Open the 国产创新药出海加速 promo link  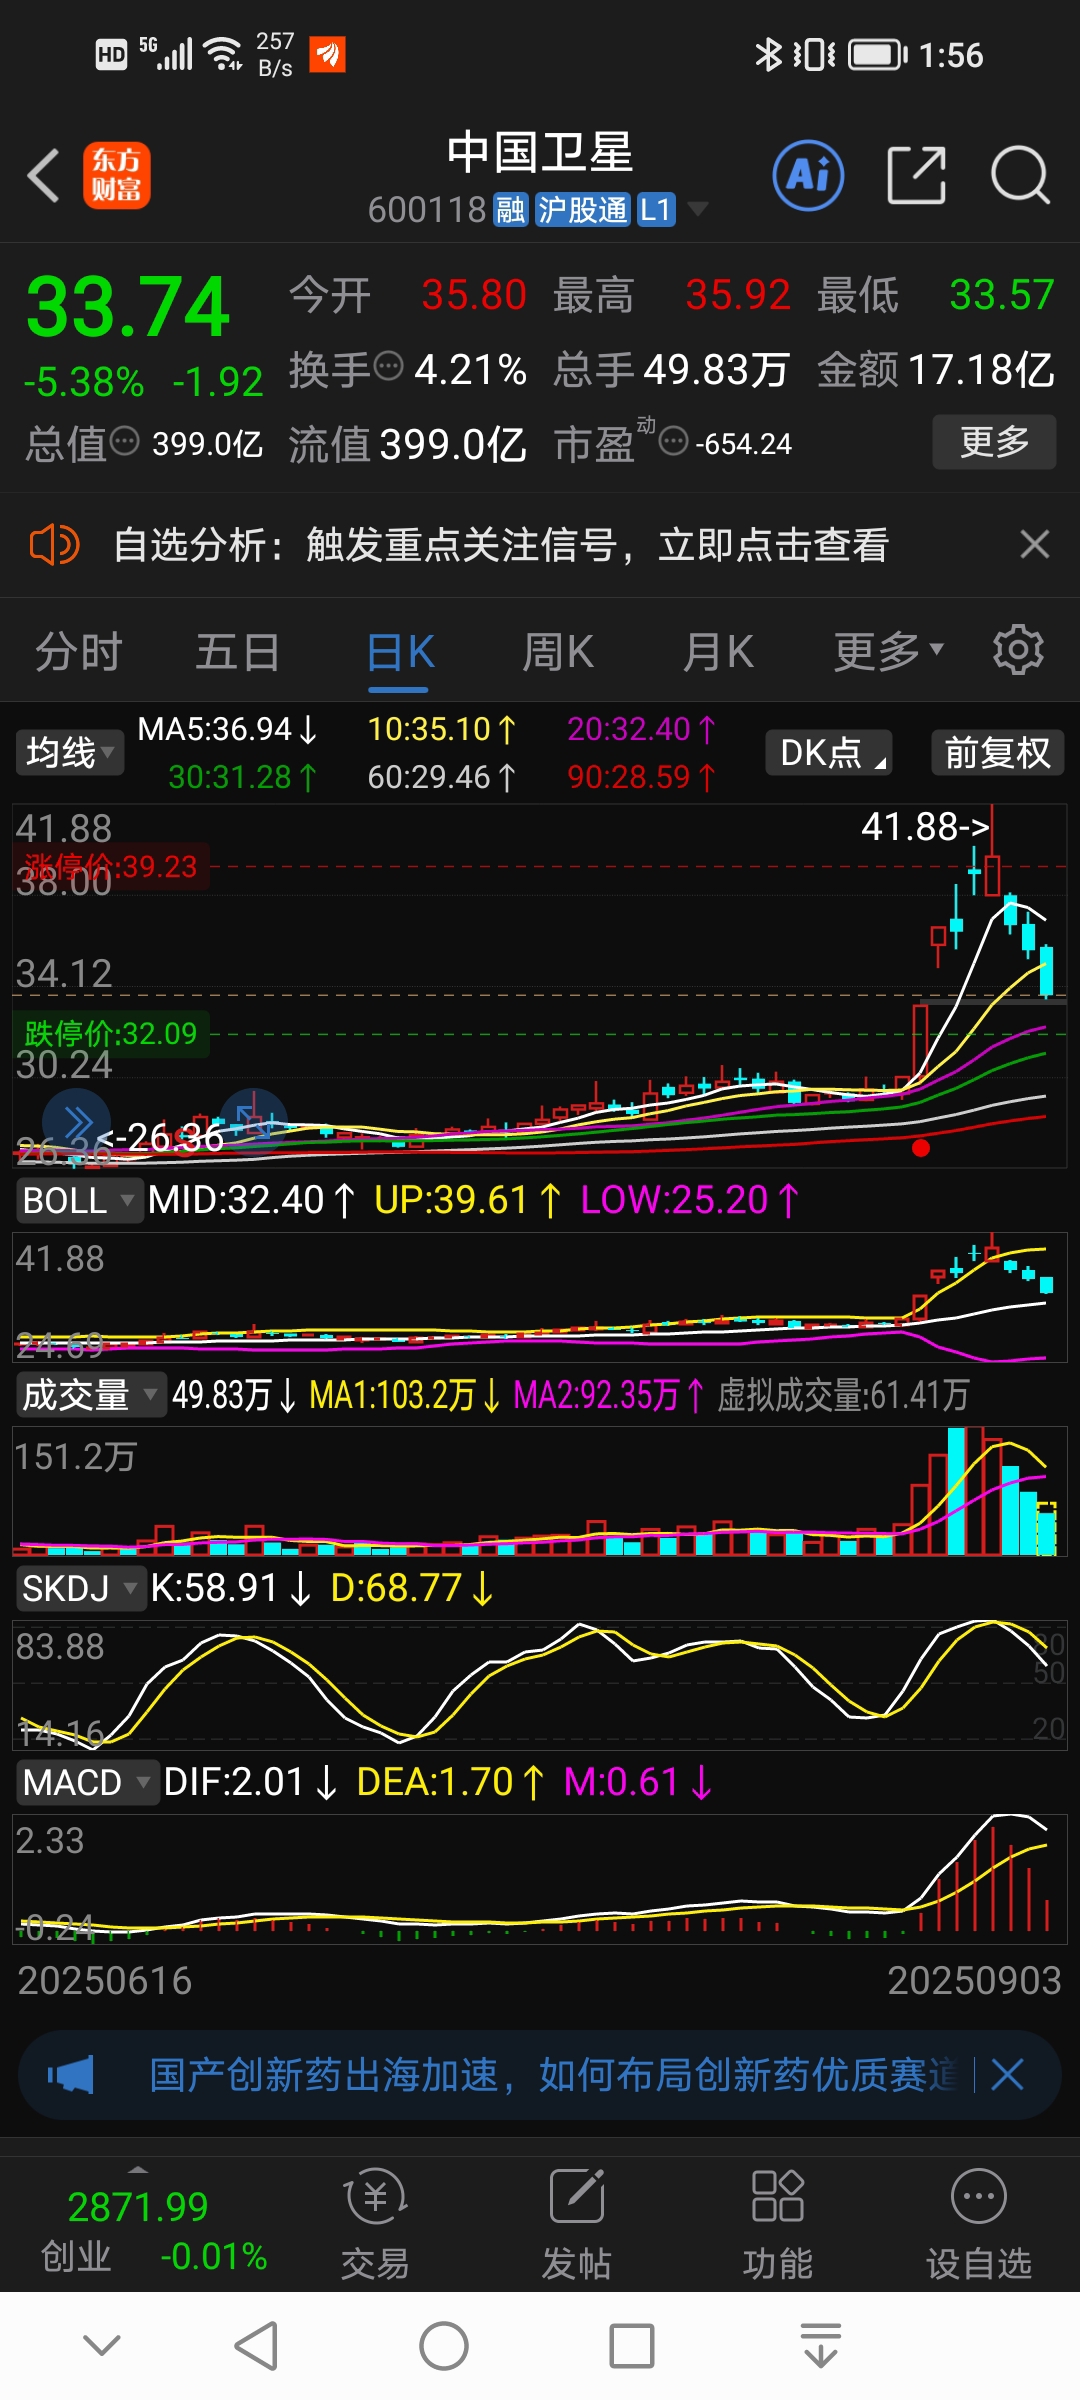(553, 2075)
